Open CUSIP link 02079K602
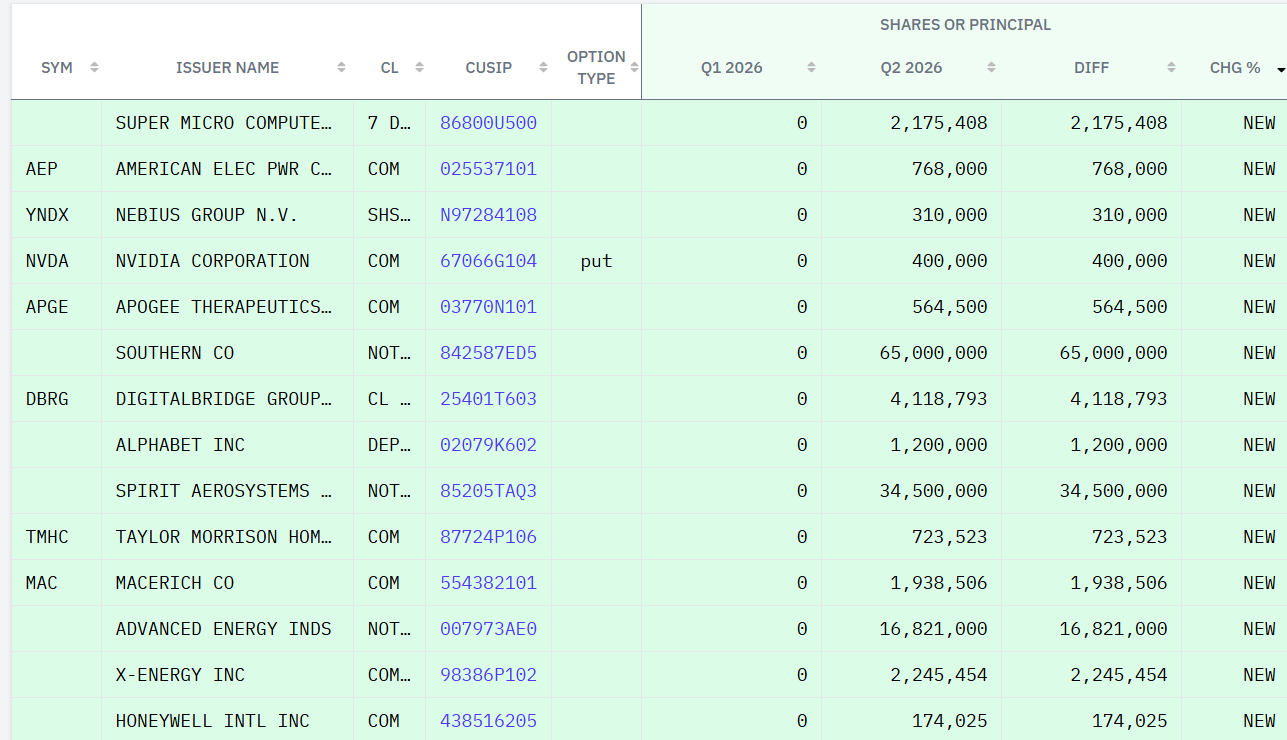This screenshot has height=740, width=1287. (x=488, y=445)
